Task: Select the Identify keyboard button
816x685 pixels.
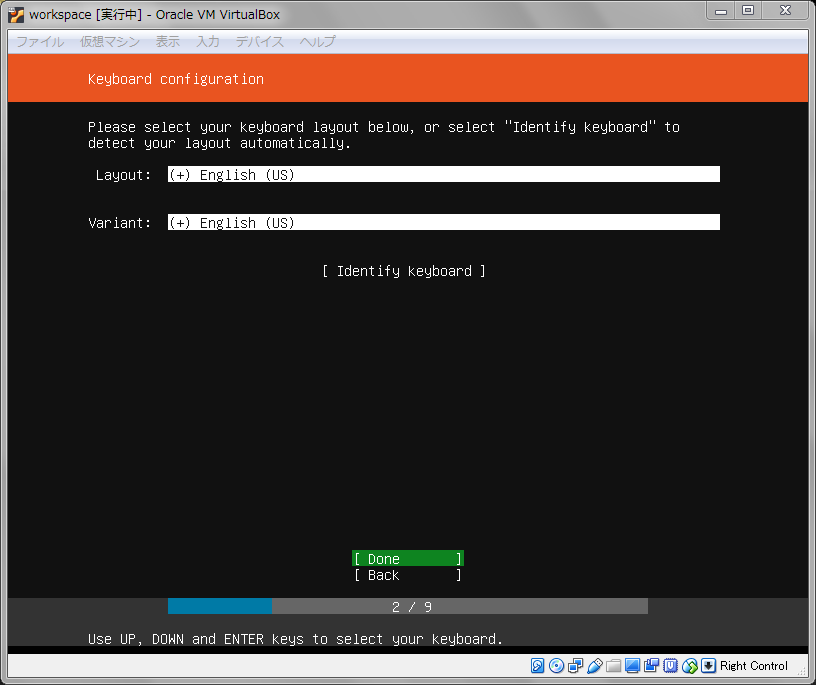Action: click(x=404, y=271)
